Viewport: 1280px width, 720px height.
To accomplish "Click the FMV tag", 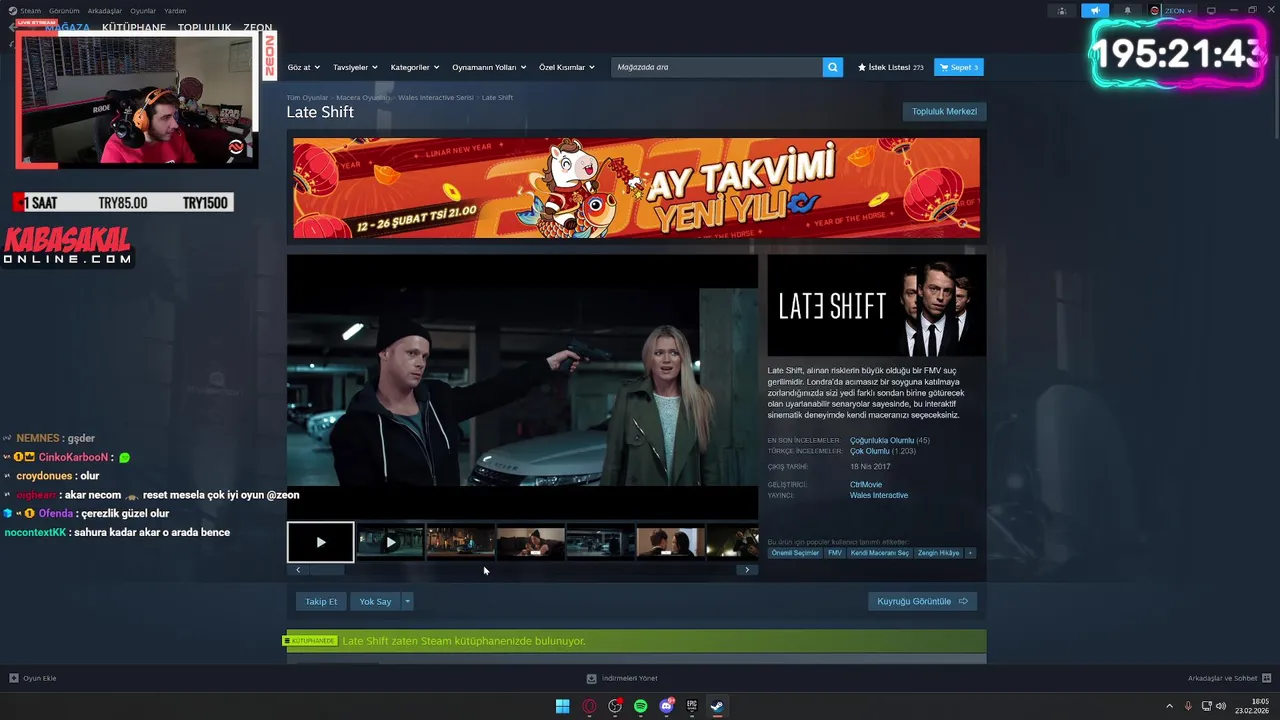I will [834, 553].
